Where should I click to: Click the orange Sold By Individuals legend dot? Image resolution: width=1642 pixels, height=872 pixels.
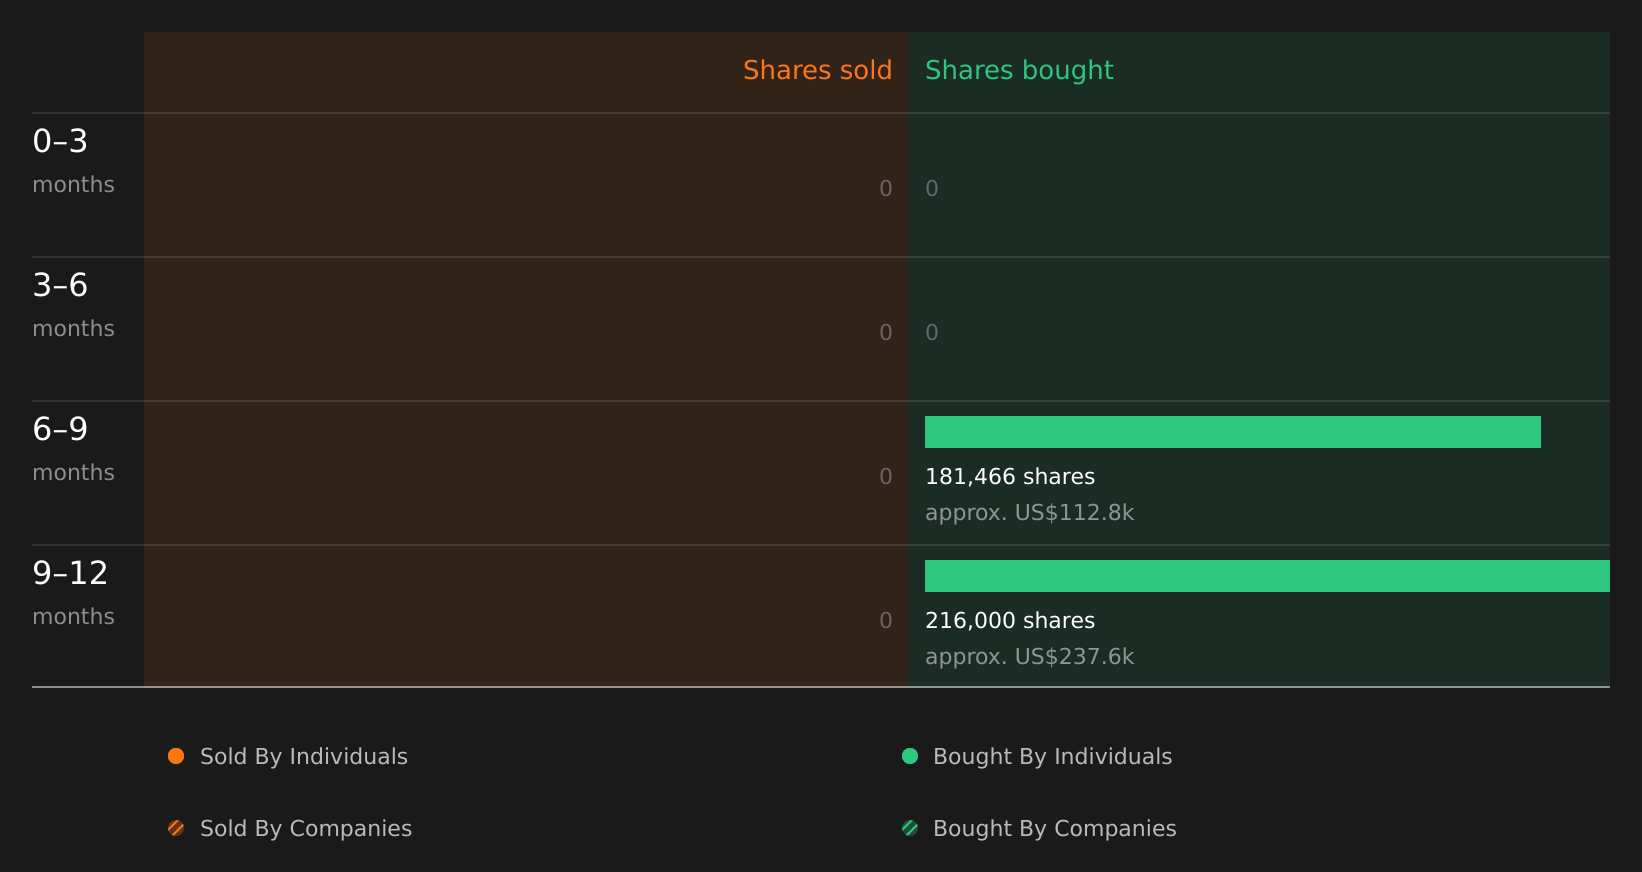pyautogui.click(x=176, y=756)
